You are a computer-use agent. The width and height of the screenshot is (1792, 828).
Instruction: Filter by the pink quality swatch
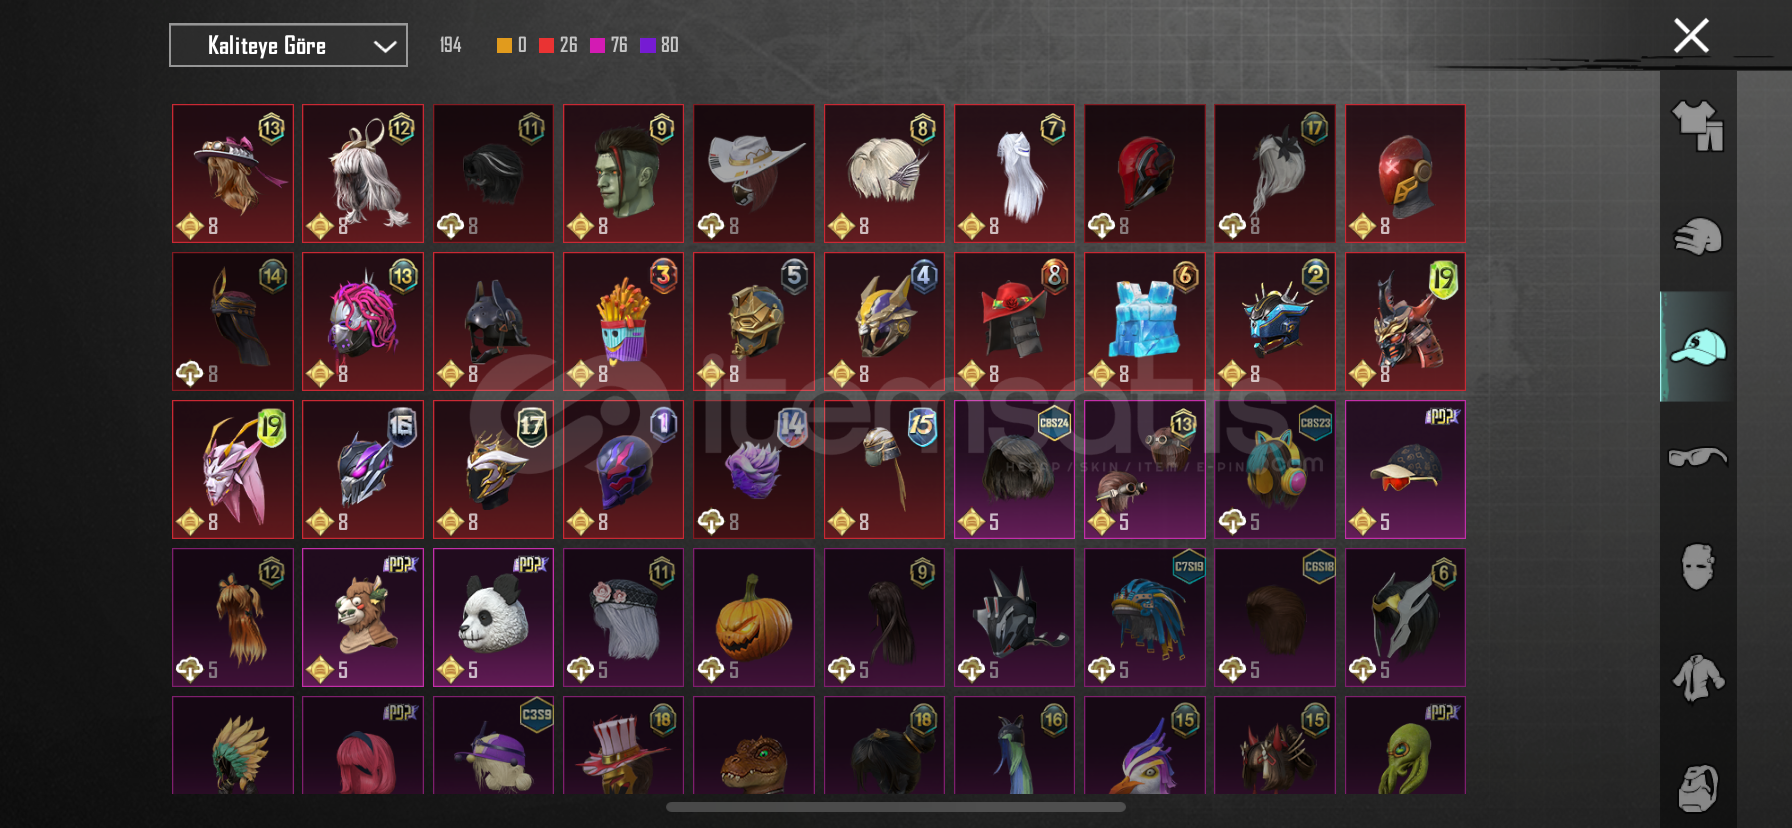click(597, 45)
